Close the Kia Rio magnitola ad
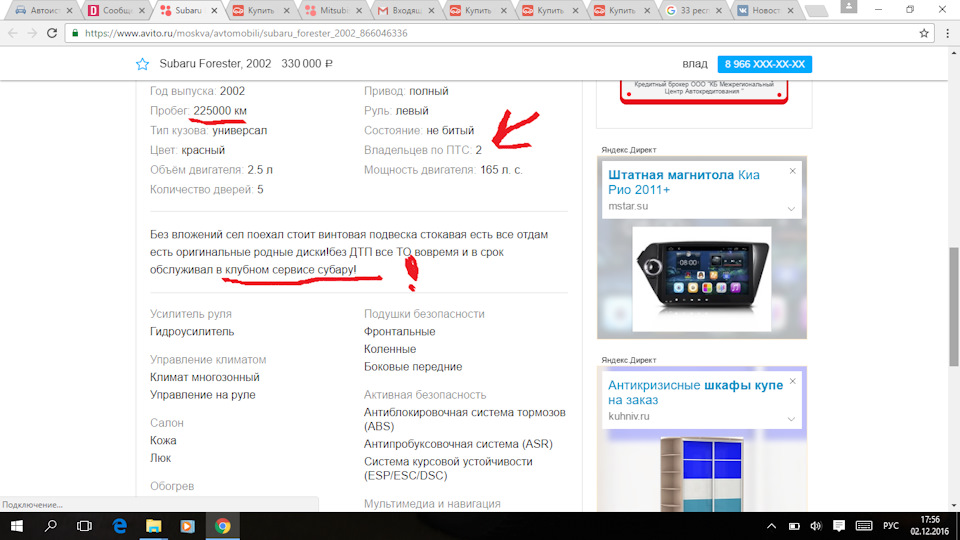The image size is (960, 540). [792, 171]
